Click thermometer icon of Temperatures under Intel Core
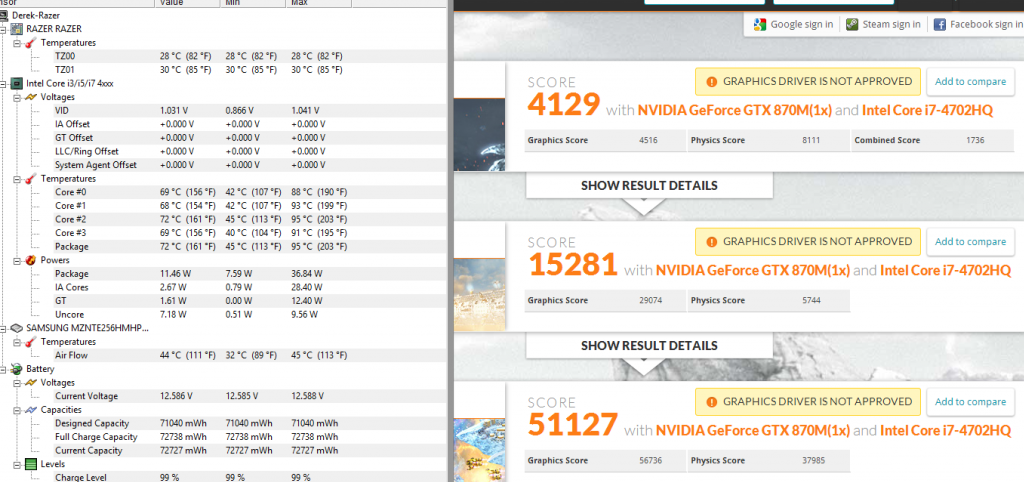Viewport: 1024px width, 482px height. point(30,178)
